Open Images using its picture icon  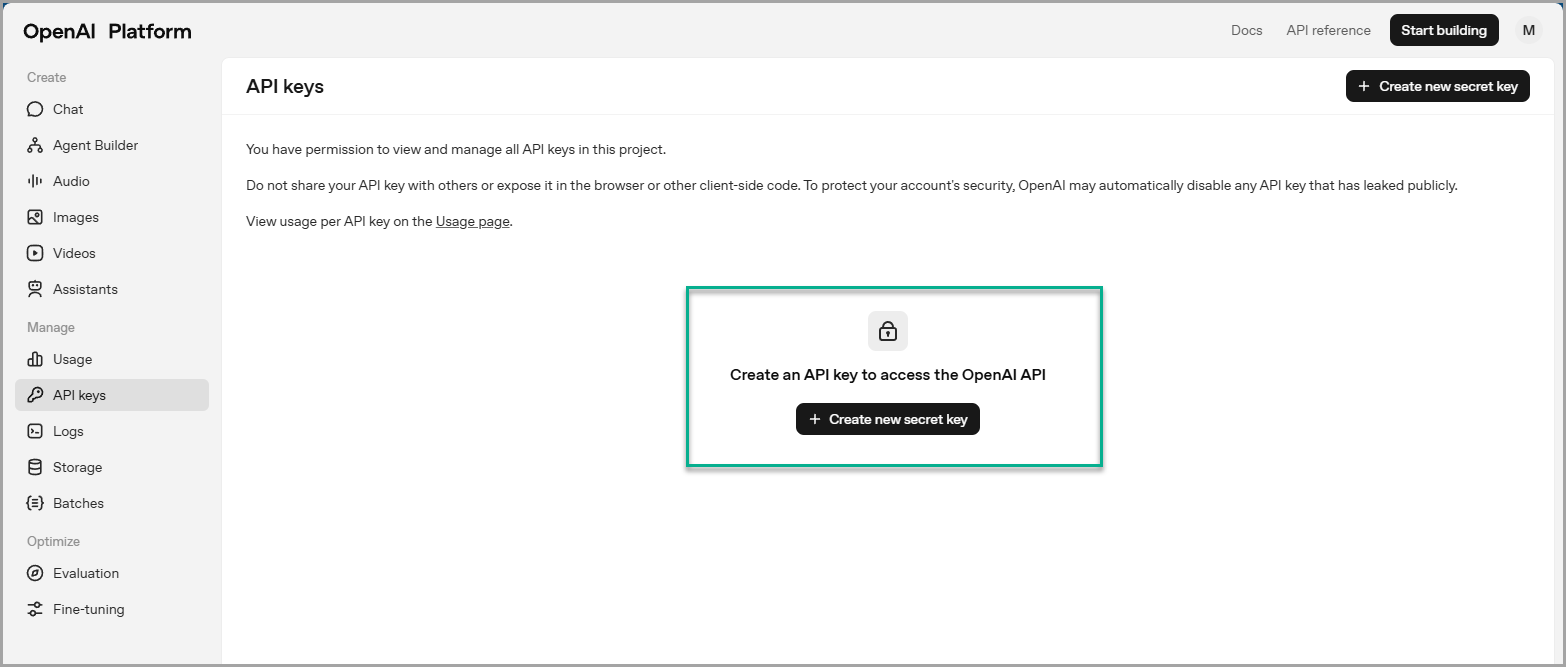tap(35, 217)
